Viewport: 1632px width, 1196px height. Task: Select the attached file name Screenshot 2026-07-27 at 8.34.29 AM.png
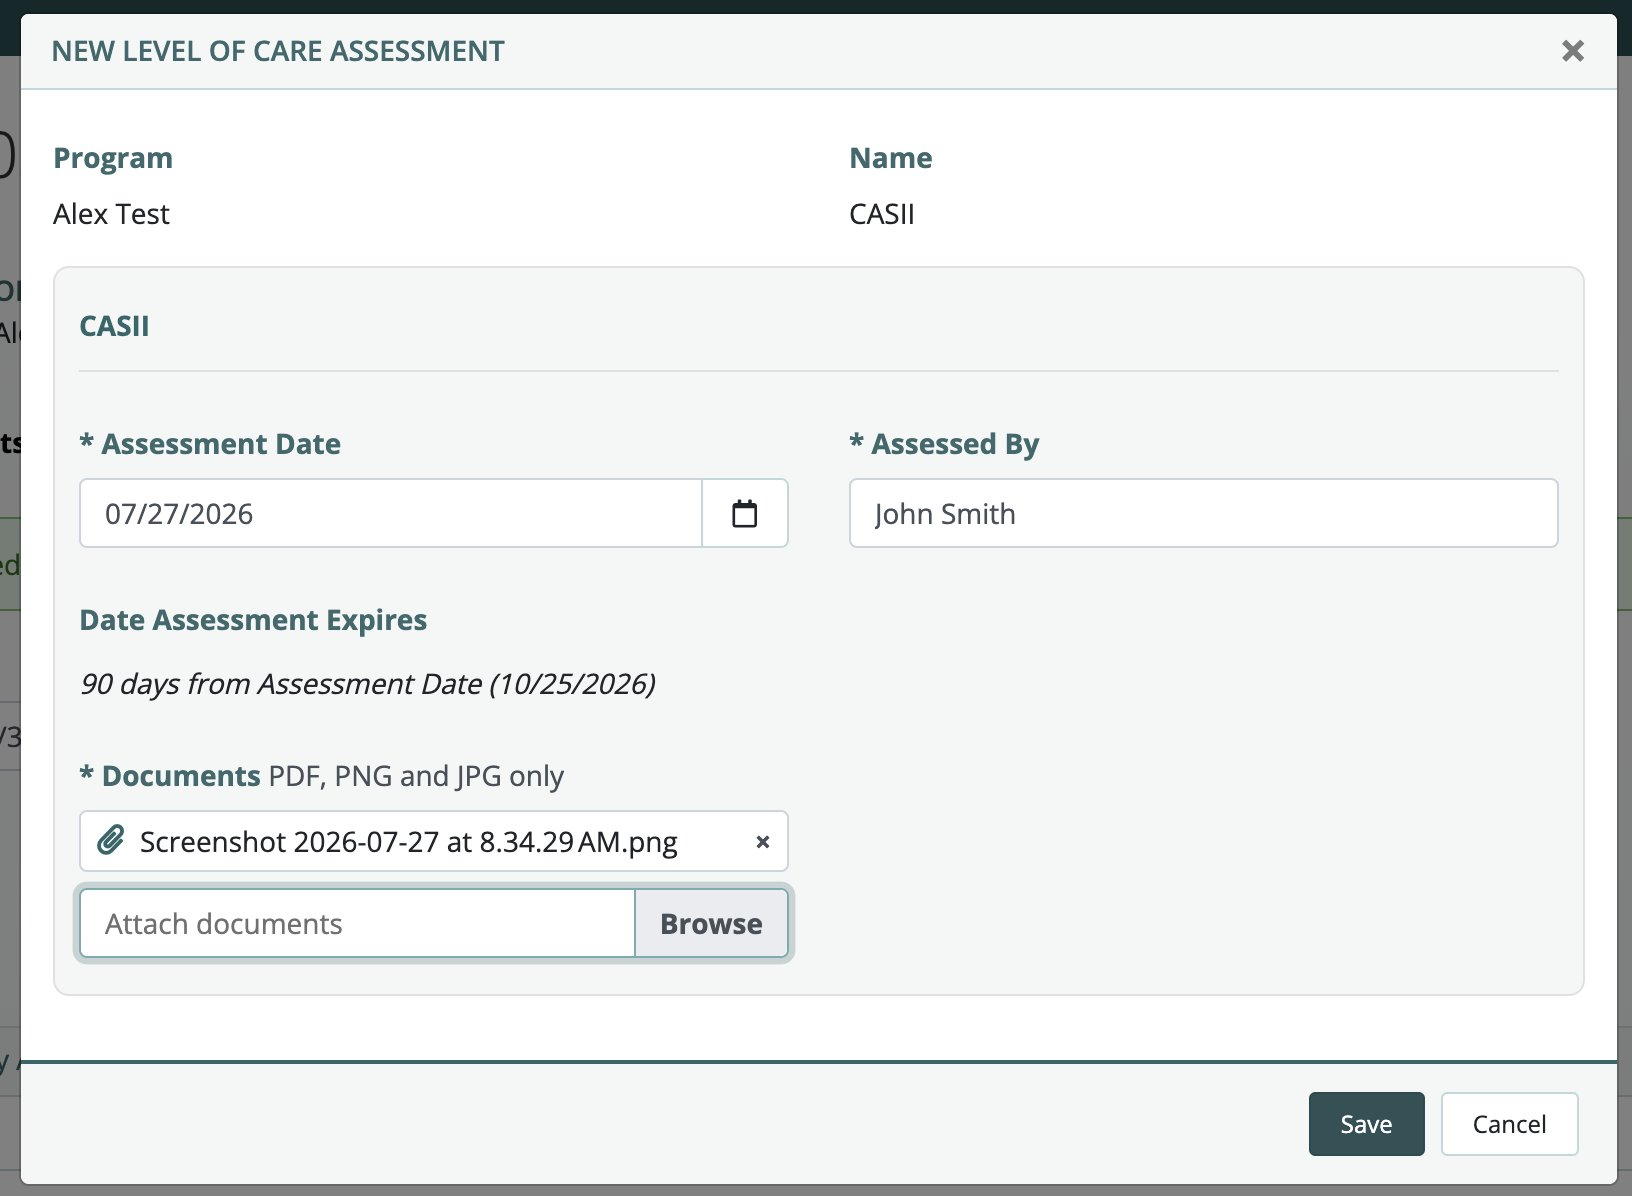[x=409, y=842]
